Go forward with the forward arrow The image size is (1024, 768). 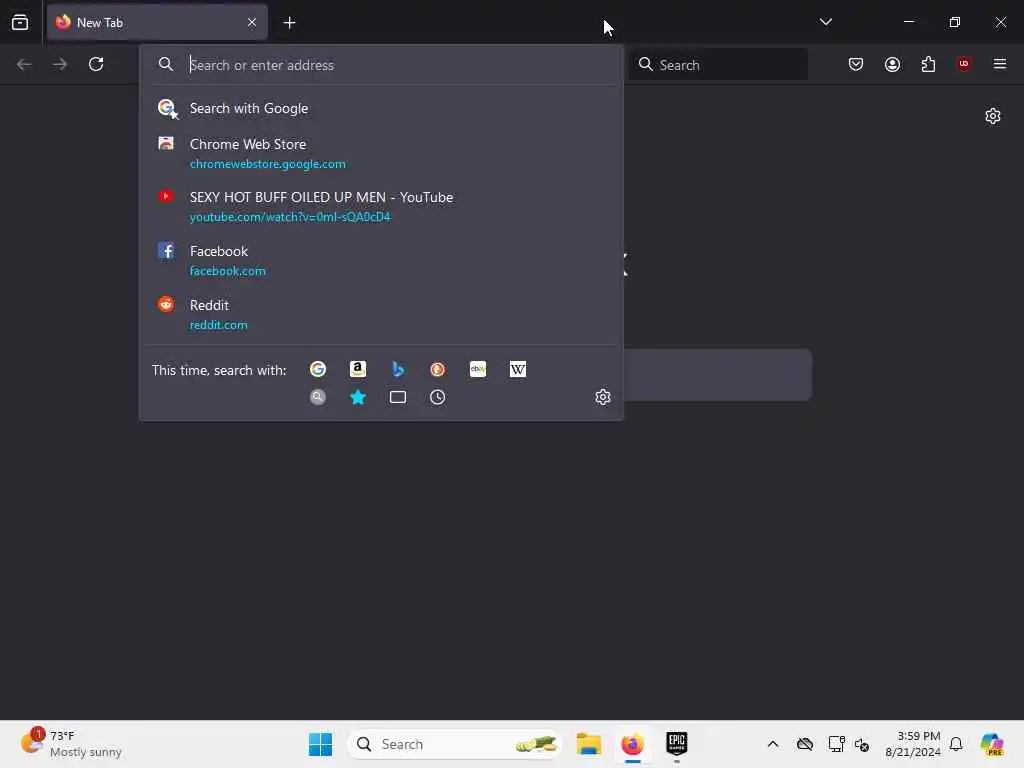pyautogui.click(x=60, y=64)
